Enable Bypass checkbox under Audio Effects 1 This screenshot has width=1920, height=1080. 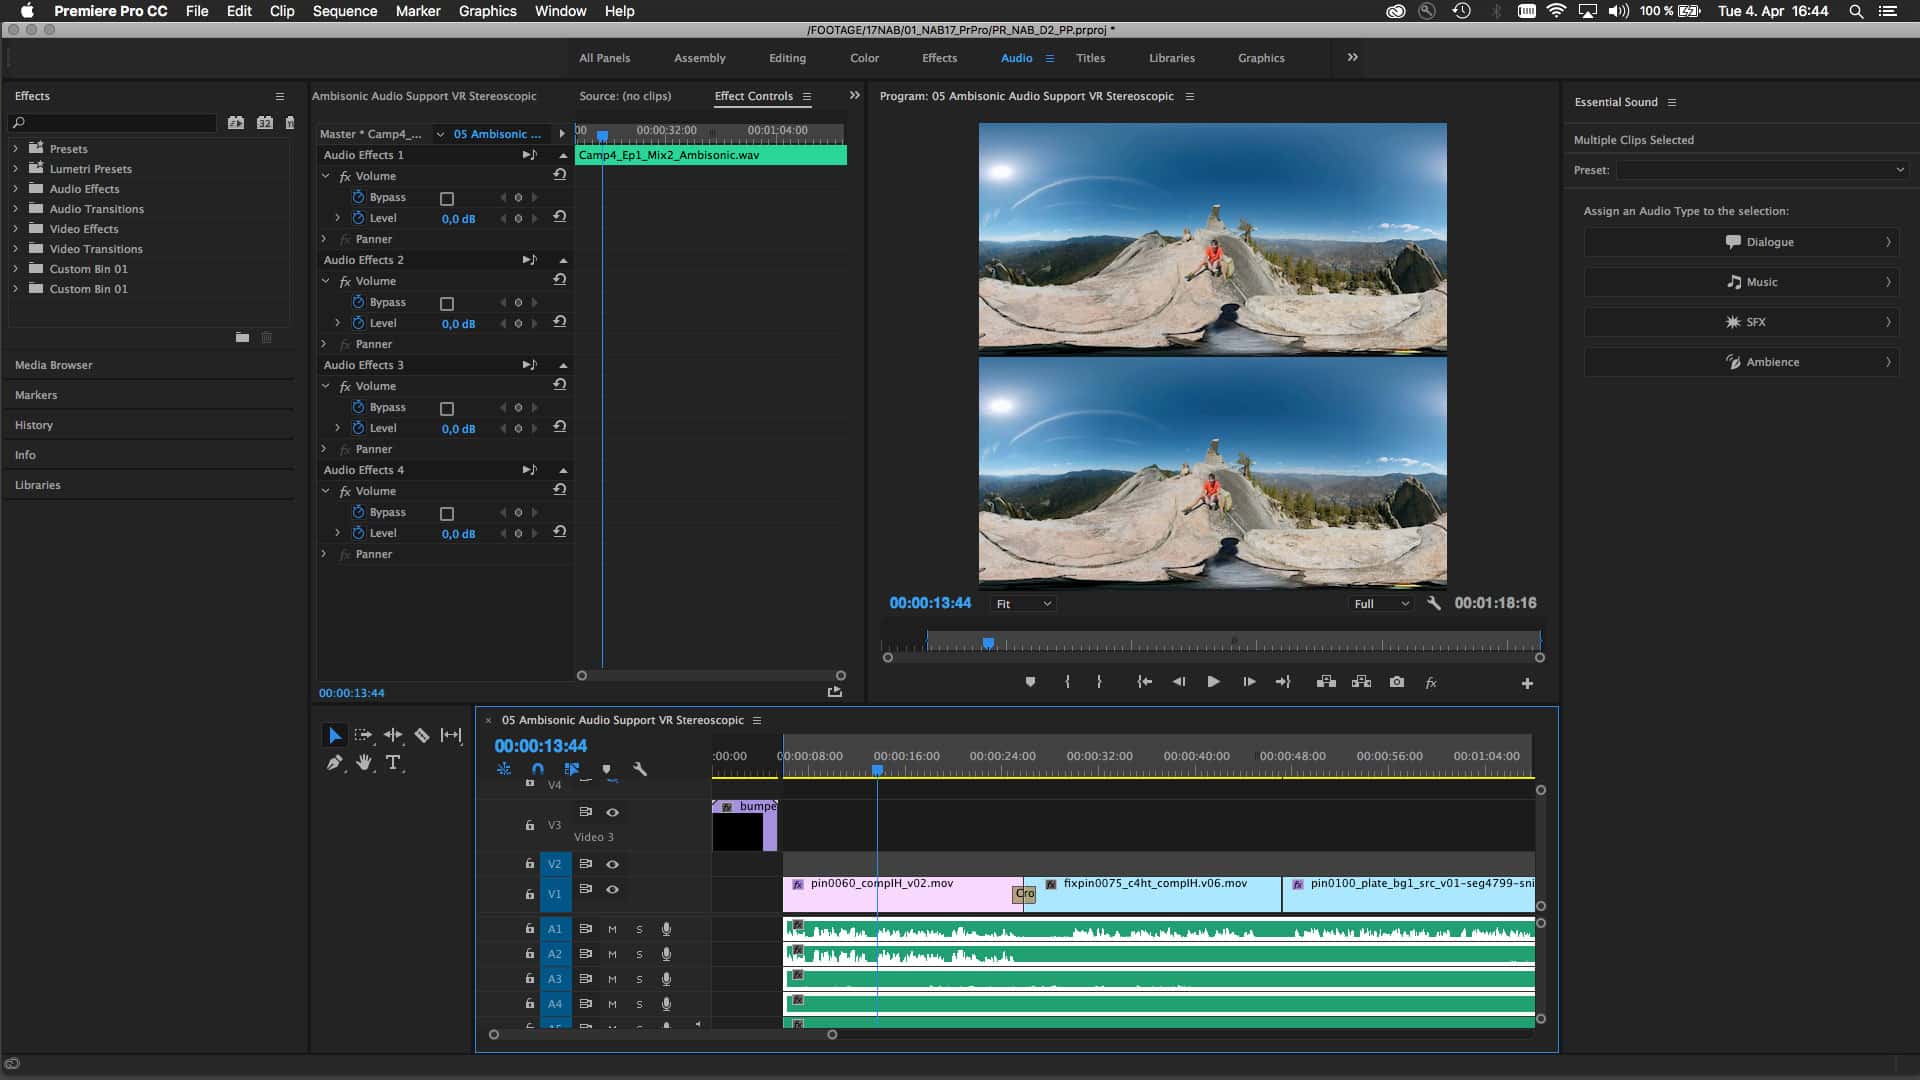tap(447, 198)
